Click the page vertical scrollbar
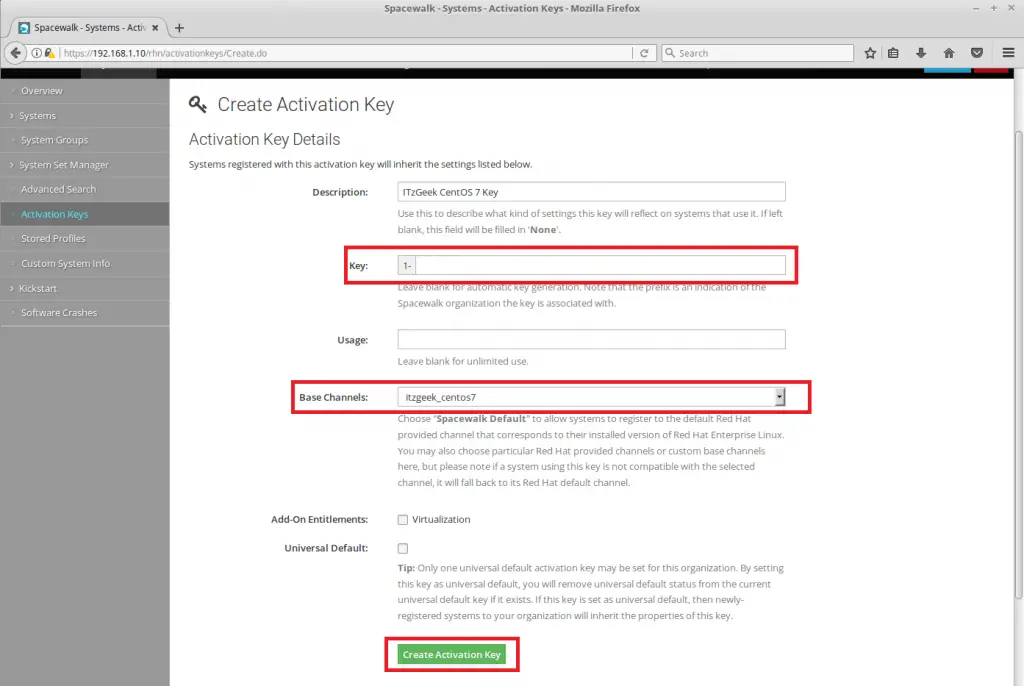The image size is (1024, 686). tap(1018, 366)
